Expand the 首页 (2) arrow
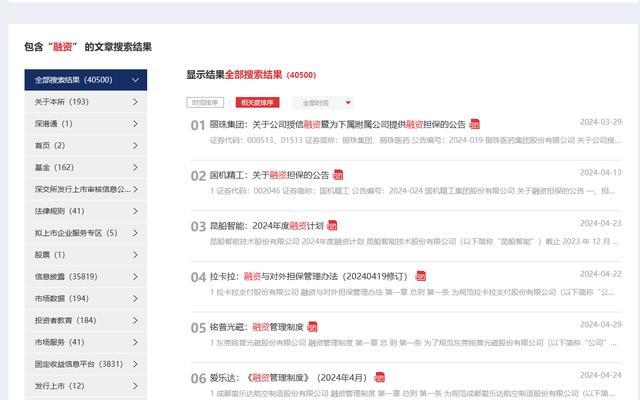Viewport: 640px width, 400px height. click(136, 145)
